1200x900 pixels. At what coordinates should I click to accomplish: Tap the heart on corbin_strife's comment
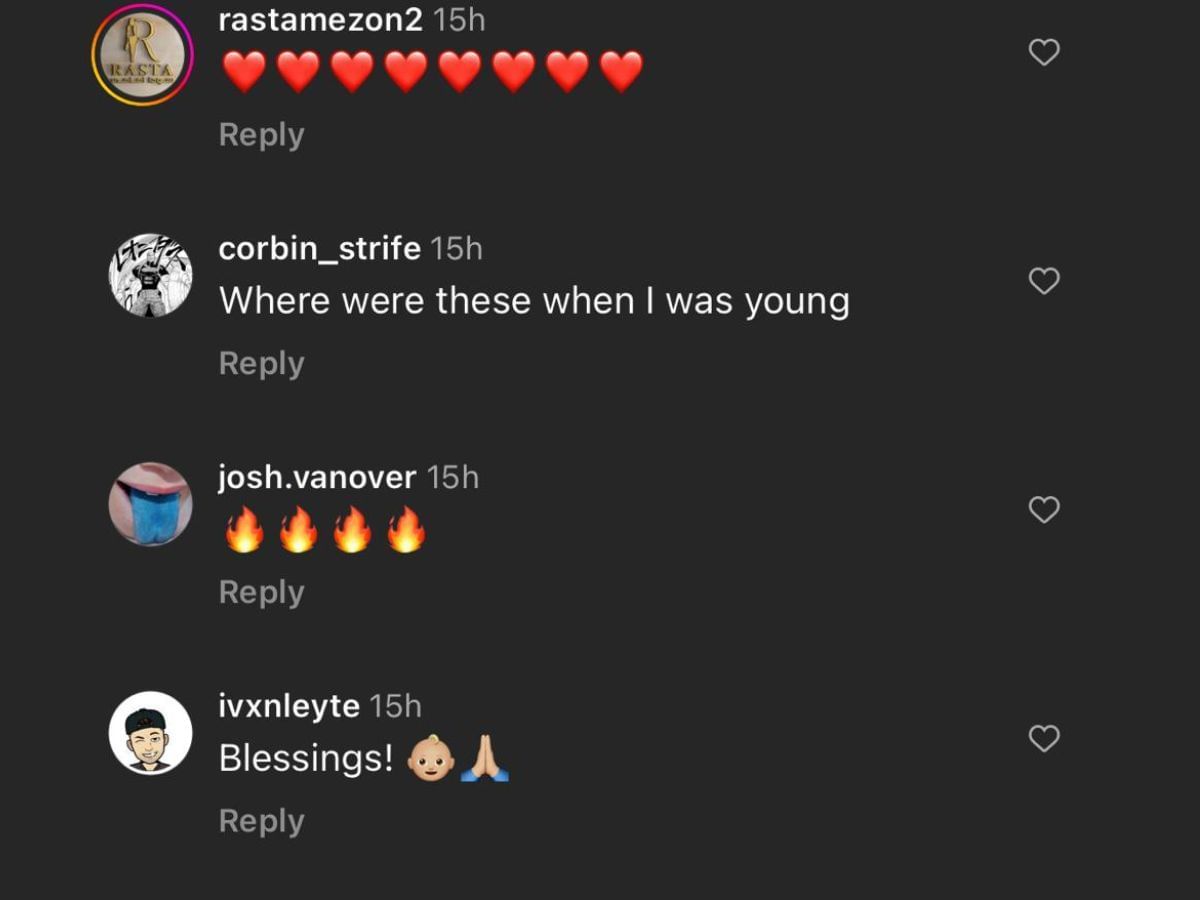point(1044,282)
